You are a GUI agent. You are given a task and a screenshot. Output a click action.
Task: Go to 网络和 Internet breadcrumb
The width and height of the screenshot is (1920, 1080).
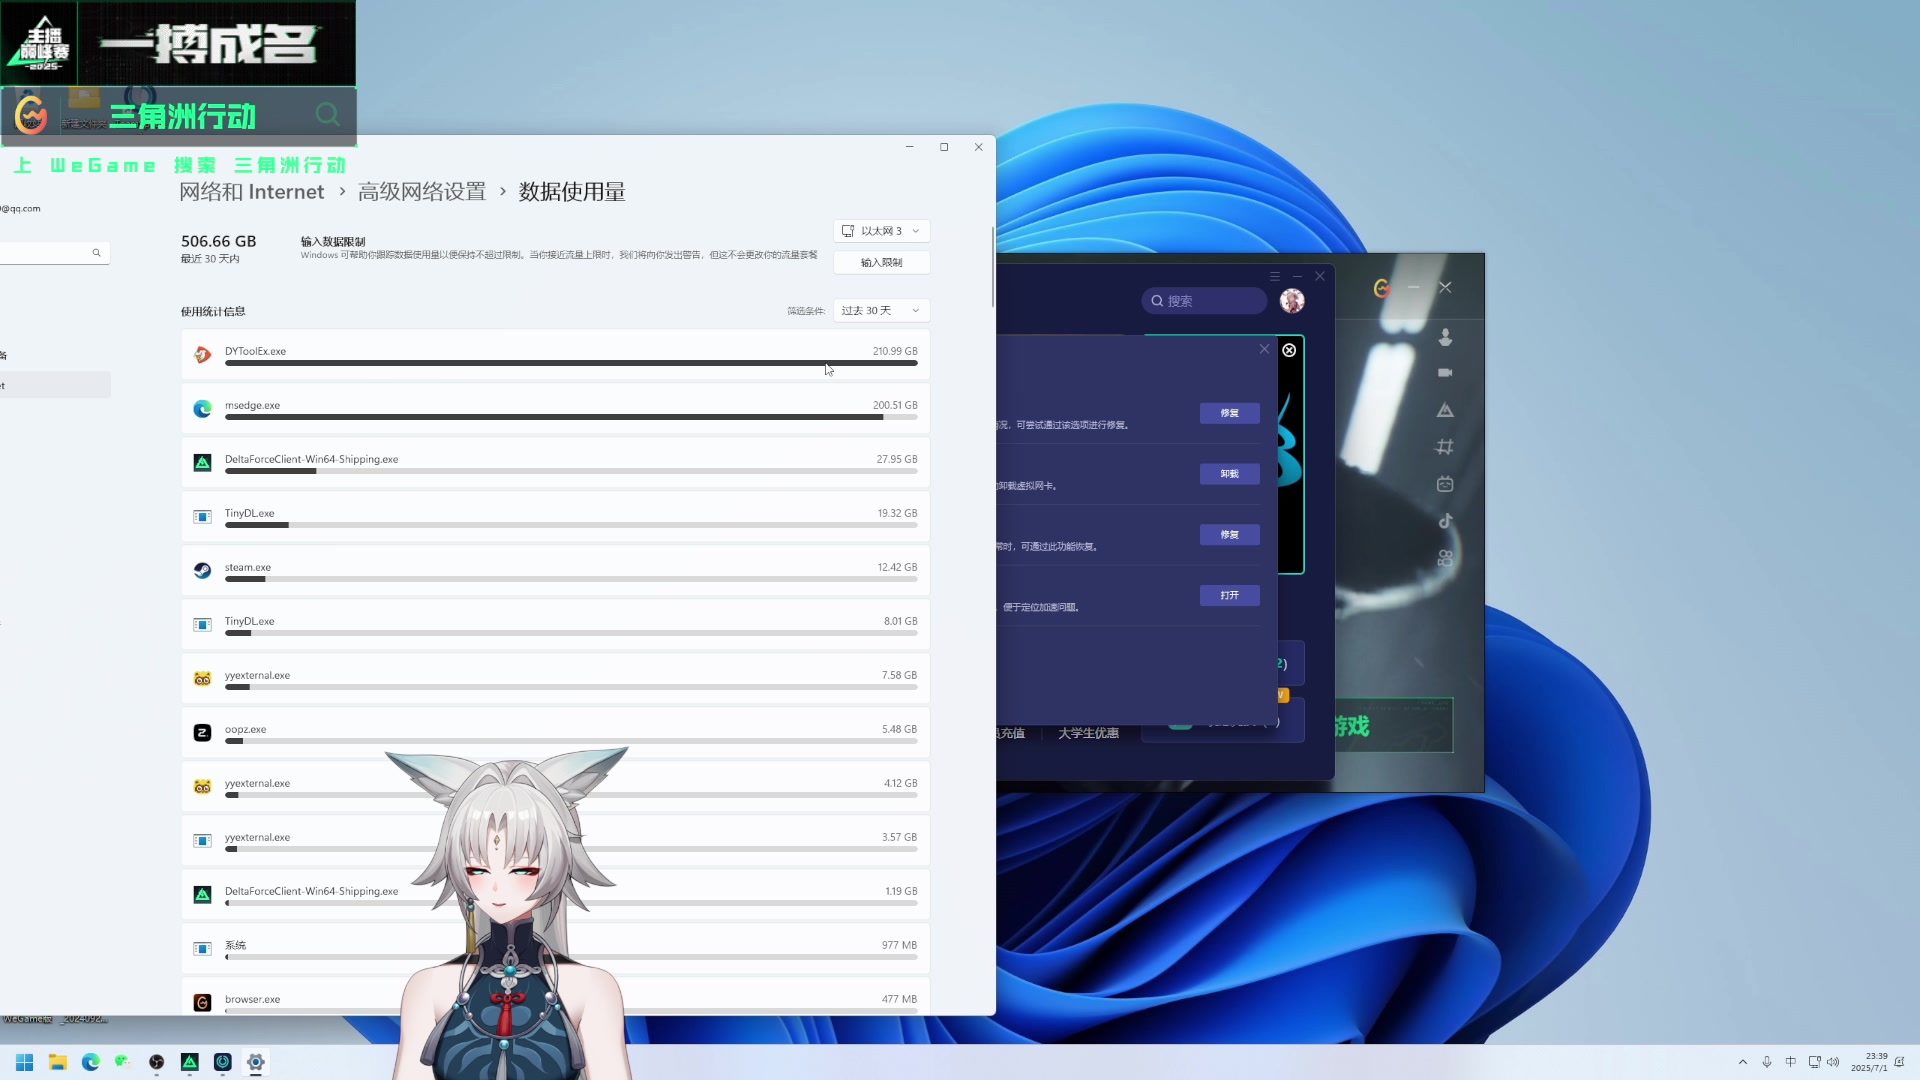tap(252, 192)
